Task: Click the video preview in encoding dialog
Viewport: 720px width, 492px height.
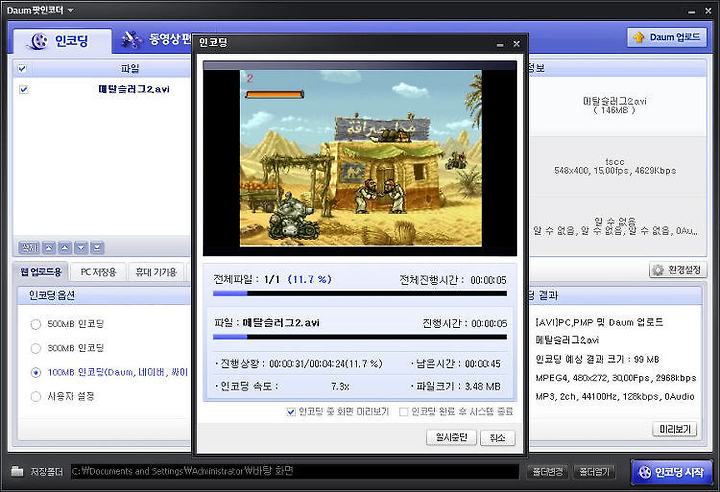Action: click(x=360, y=158)
